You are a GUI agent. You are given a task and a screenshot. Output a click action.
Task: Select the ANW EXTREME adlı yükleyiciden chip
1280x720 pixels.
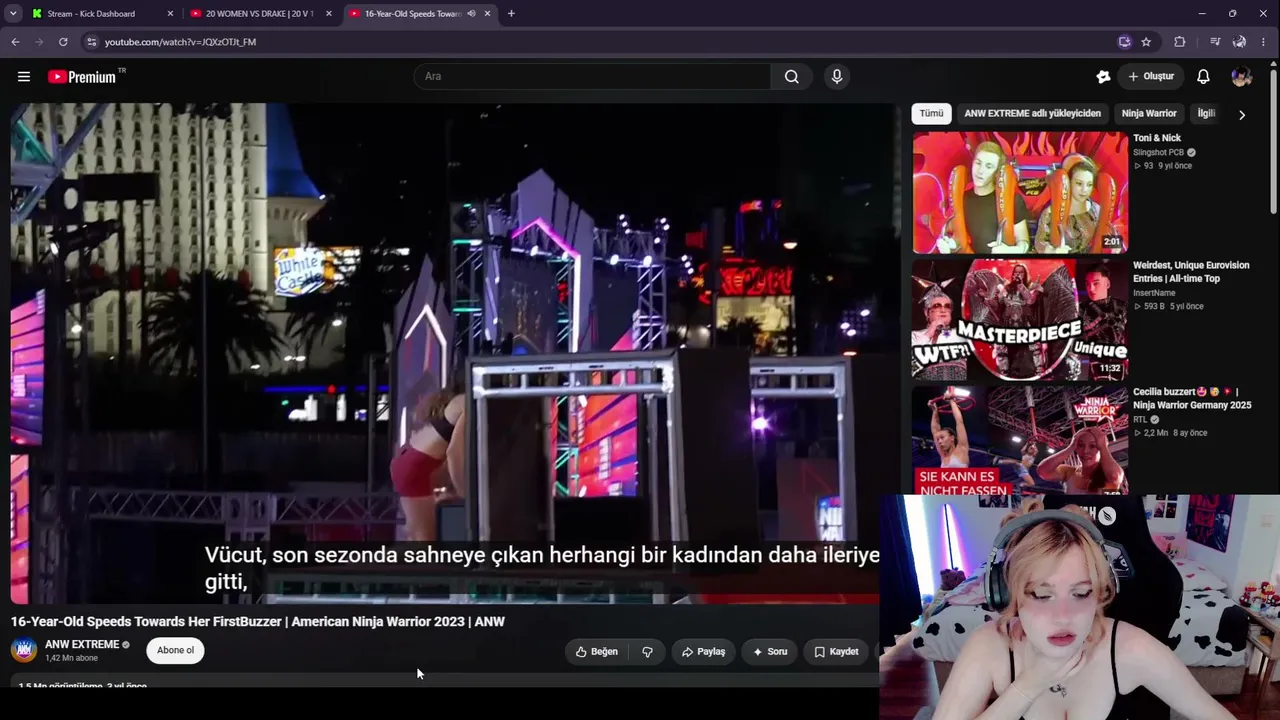tap(1032, 114)
